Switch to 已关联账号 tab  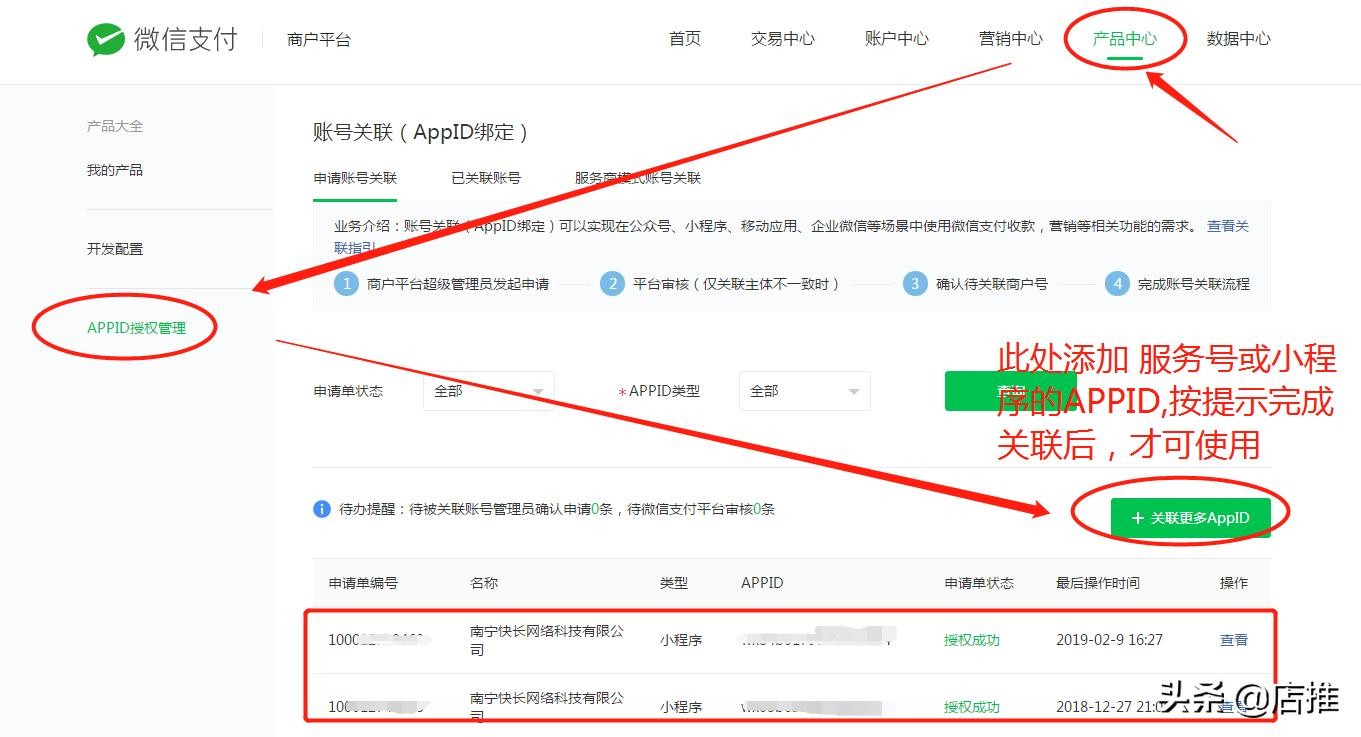(x=486, y=178)
